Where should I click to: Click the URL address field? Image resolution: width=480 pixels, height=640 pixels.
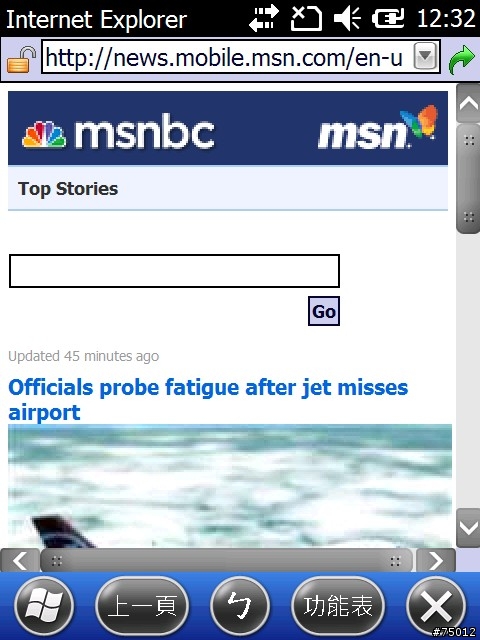coord(241,57)
